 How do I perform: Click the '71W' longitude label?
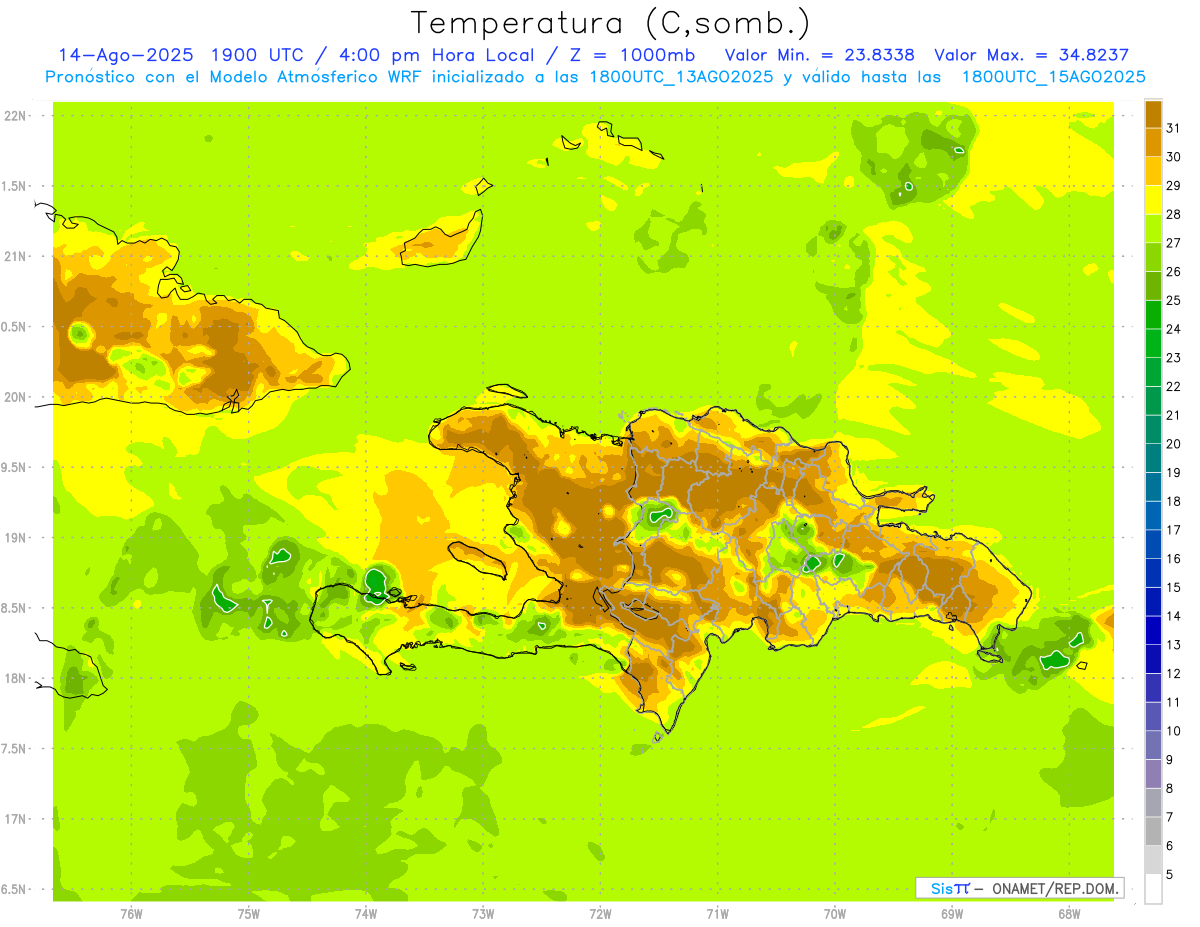[x=717, y=913]
